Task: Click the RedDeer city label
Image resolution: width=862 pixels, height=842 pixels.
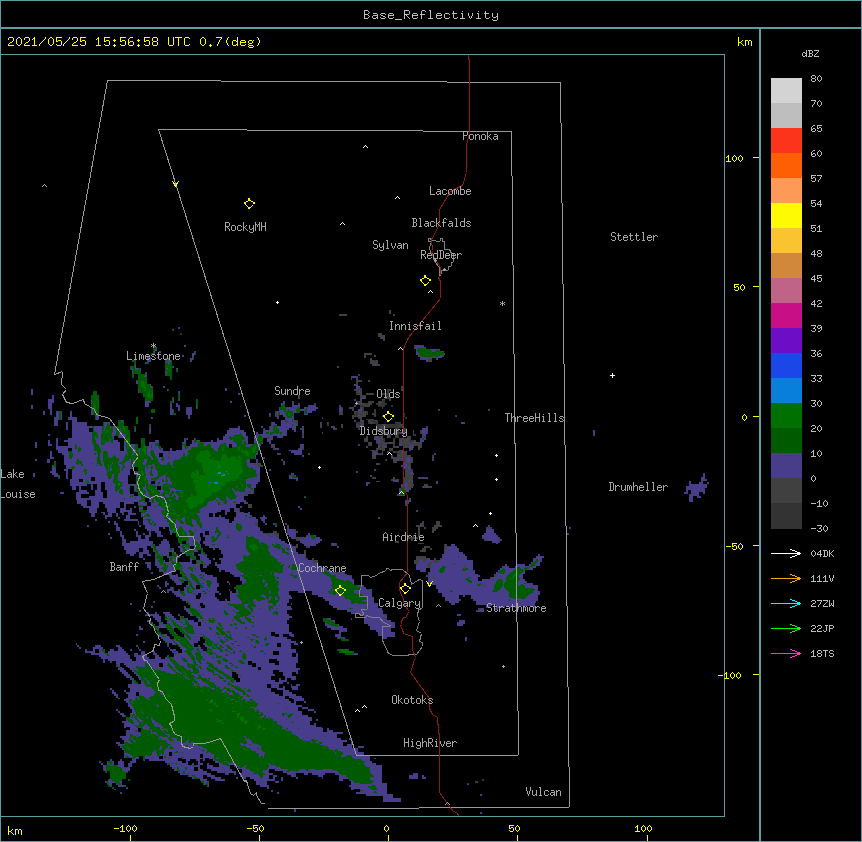Action: click(x=441, y=255)
